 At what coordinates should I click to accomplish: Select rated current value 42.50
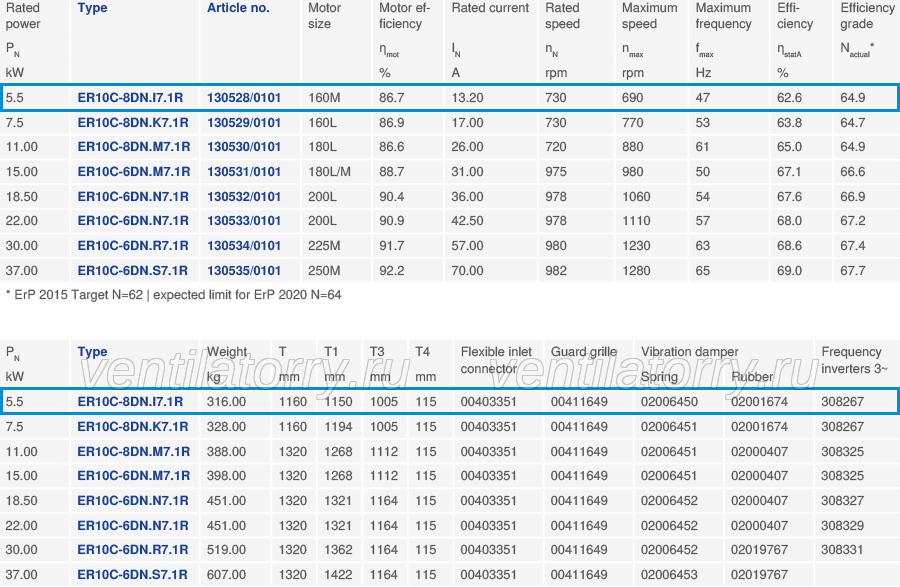pyautogui.click(x=467, y=221)
